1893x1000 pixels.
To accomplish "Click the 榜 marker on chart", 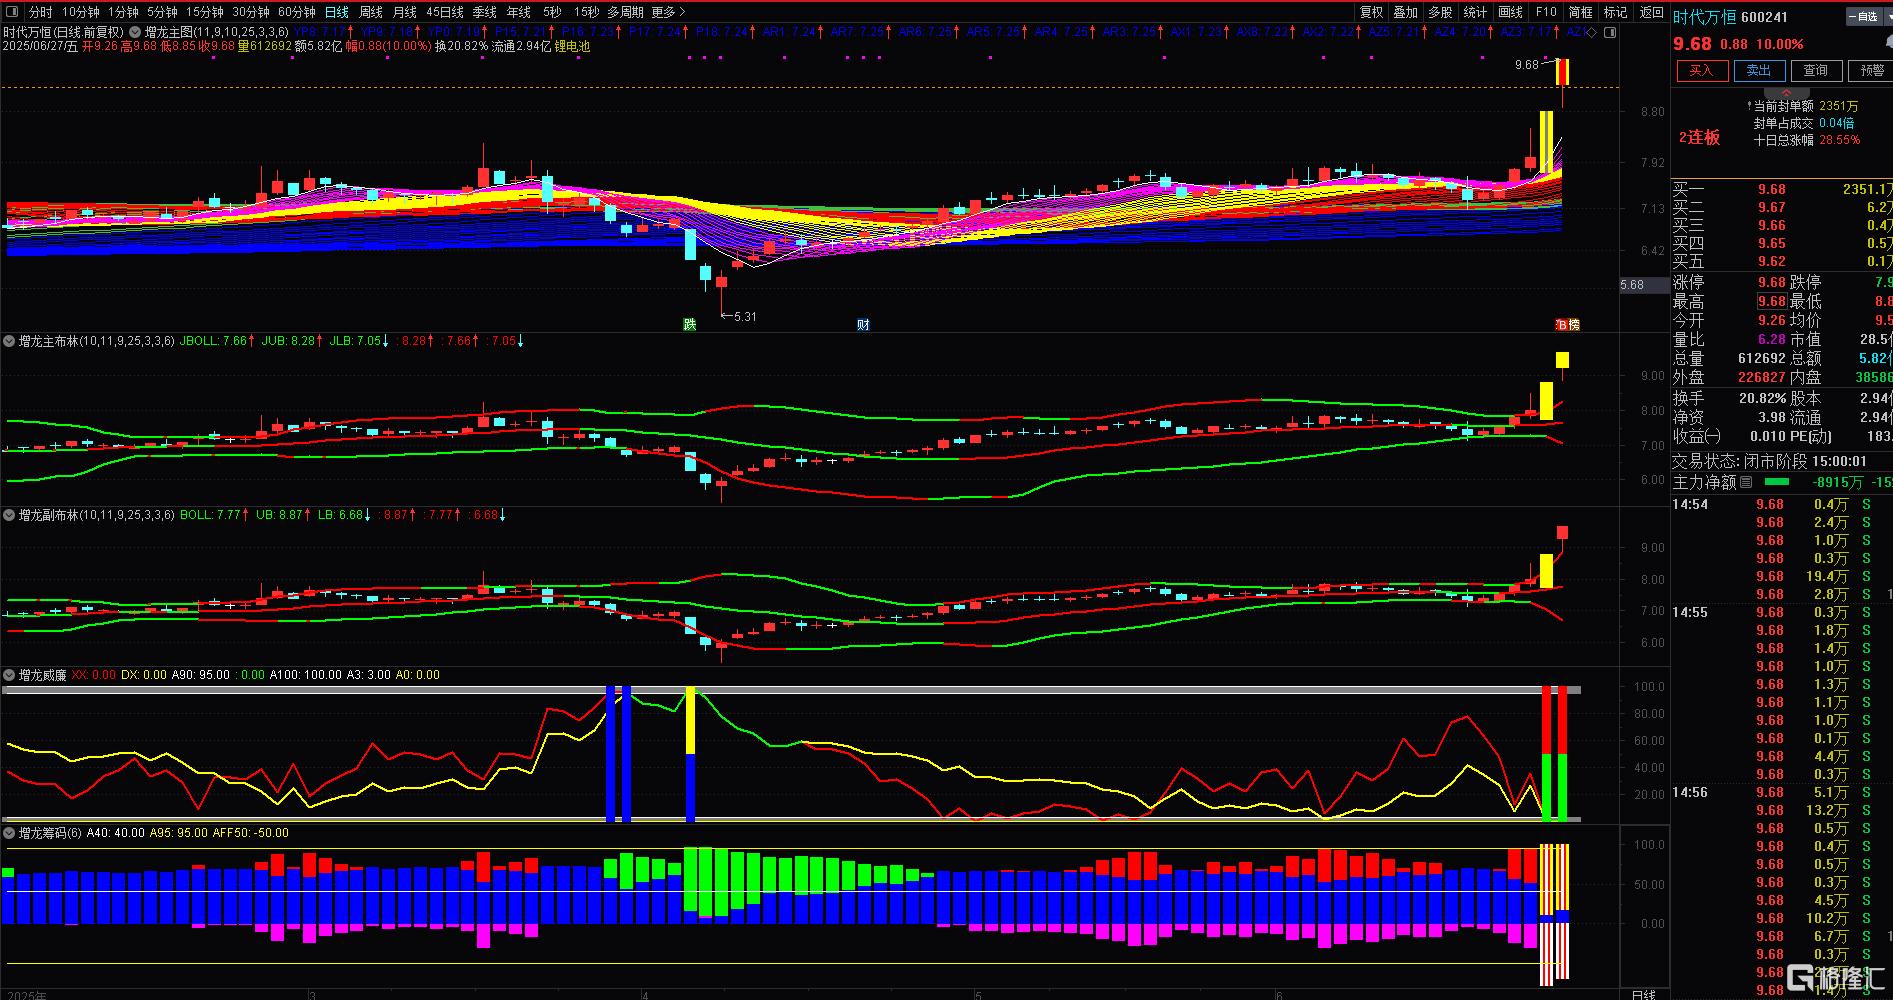I will click(x=1574, y=324).
